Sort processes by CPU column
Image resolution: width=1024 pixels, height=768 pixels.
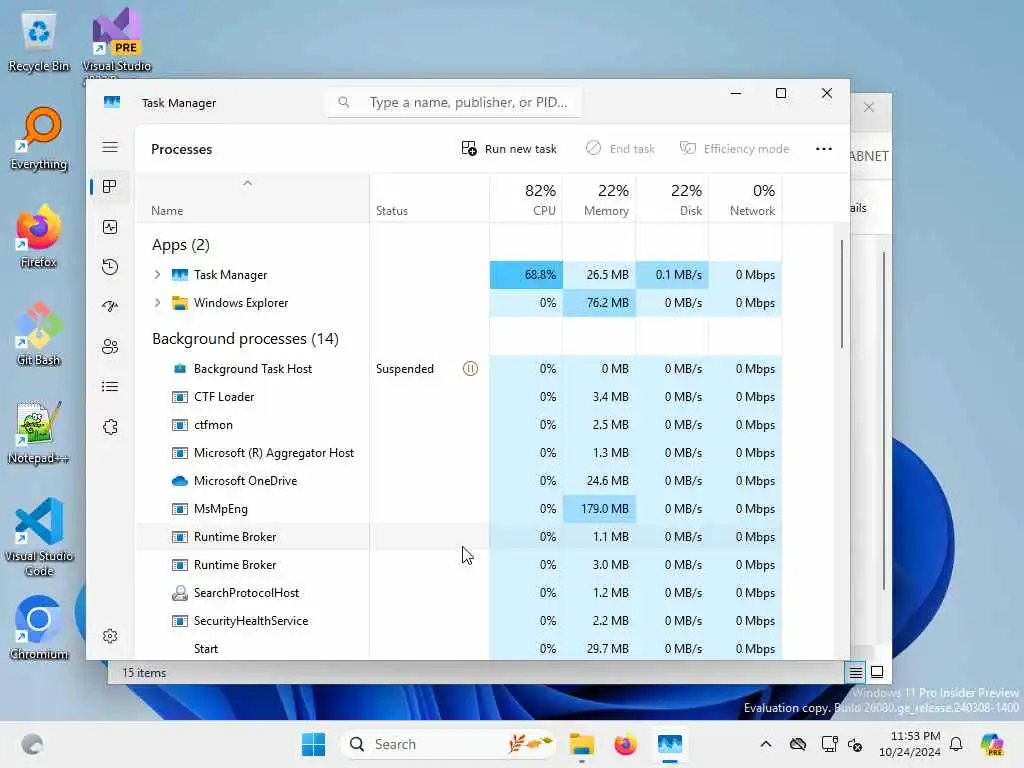(526, 199)
